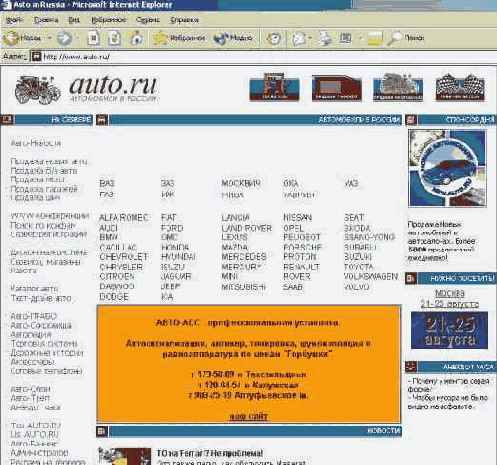Click the icon left of the news header bar
The image size is (497, 465).
point(102,431)
